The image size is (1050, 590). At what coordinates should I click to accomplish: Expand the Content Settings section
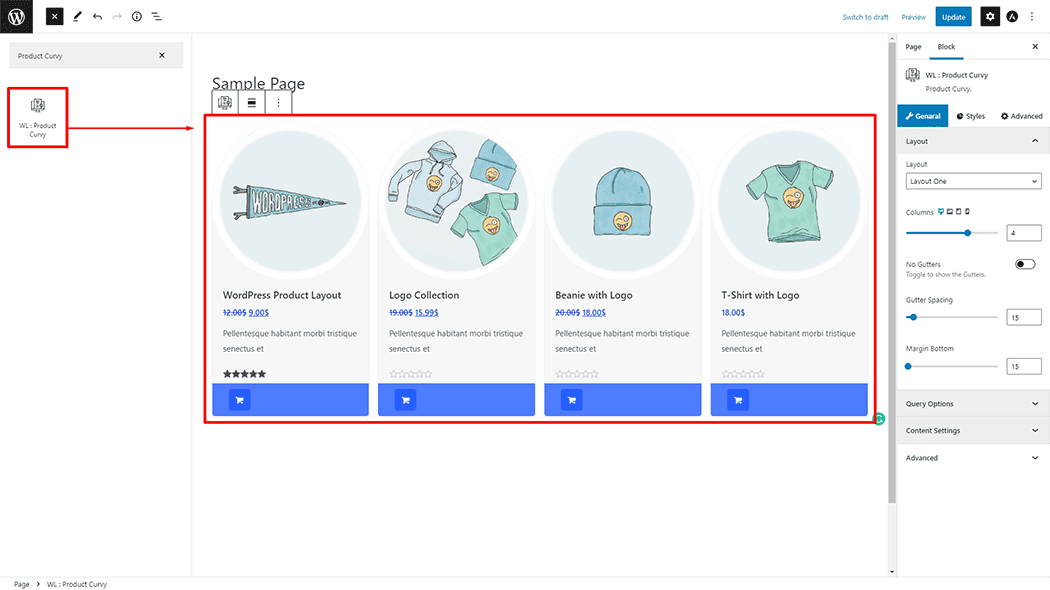coord(973,431)
